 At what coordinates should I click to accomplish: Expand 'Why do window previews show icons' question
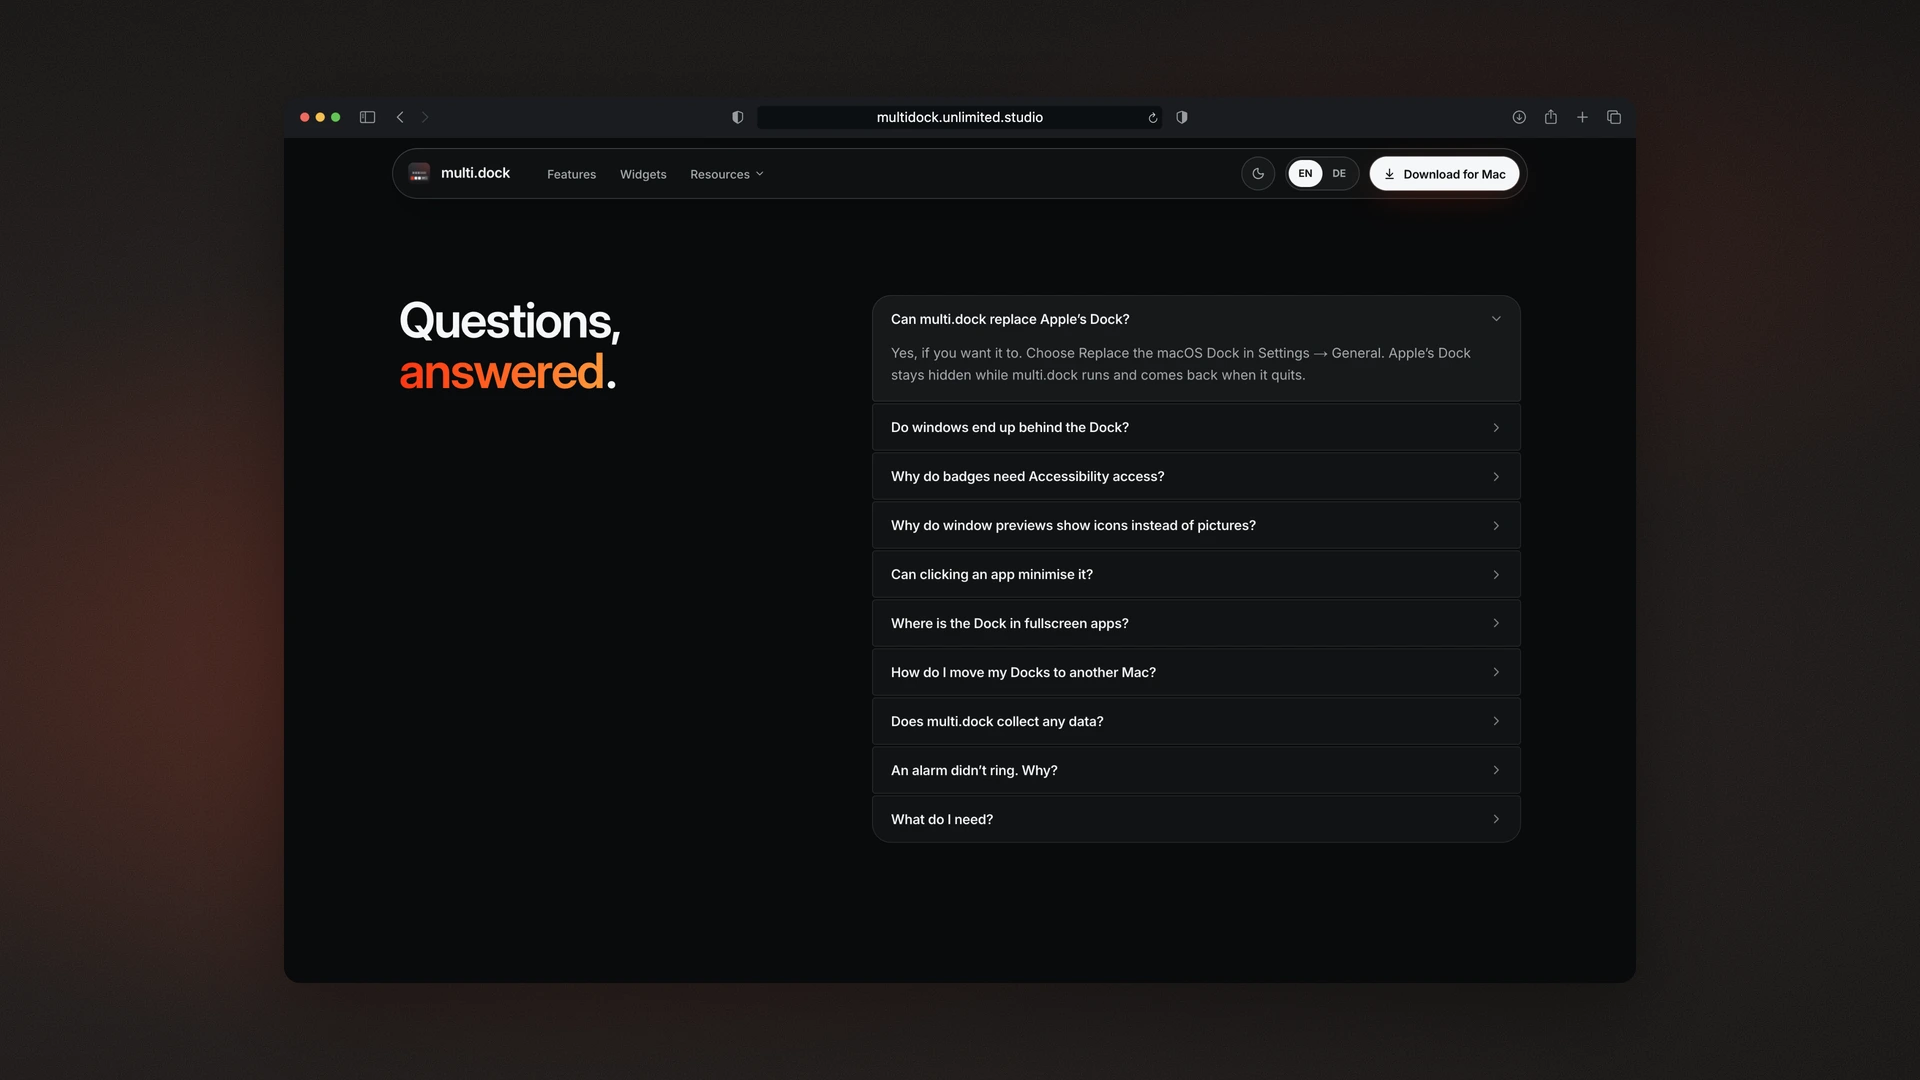[x=1196, y=525]
